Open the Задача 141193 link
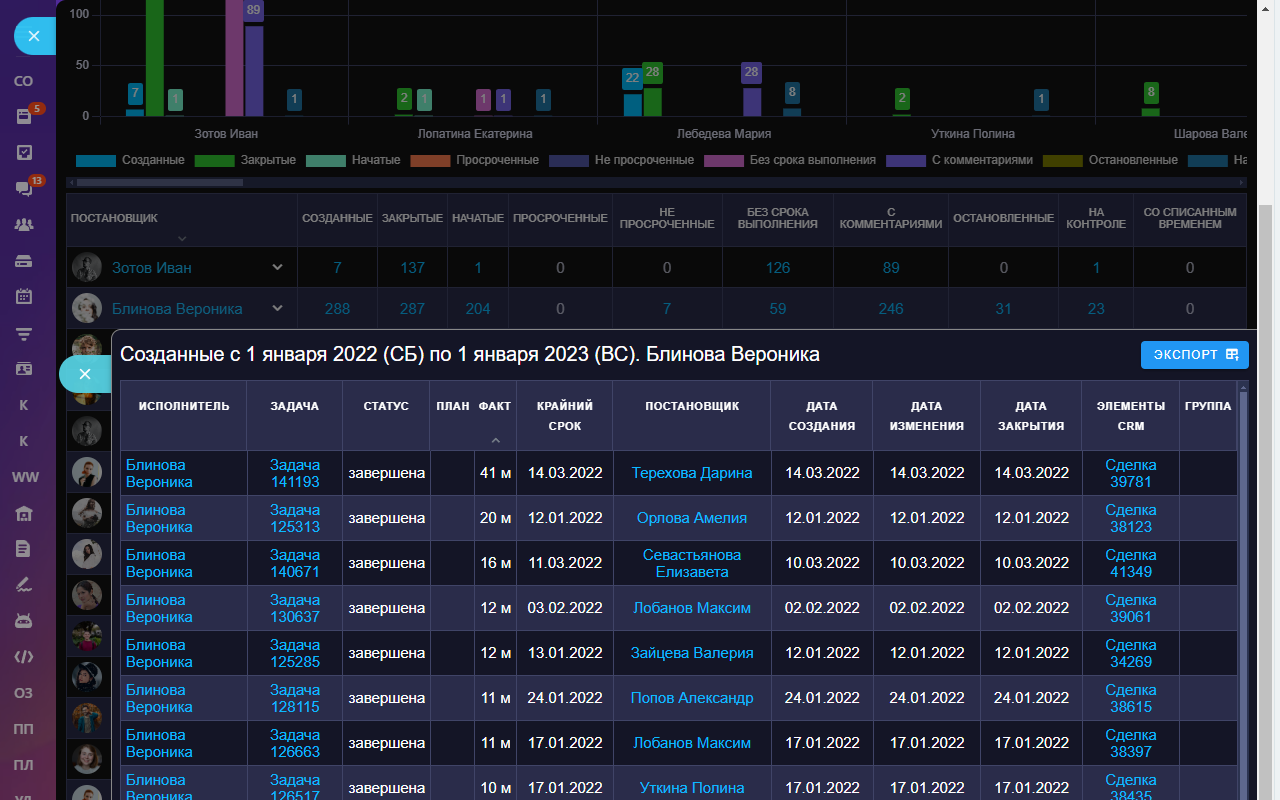Viewport: 1280px width, 800px height. coord(295,473)
